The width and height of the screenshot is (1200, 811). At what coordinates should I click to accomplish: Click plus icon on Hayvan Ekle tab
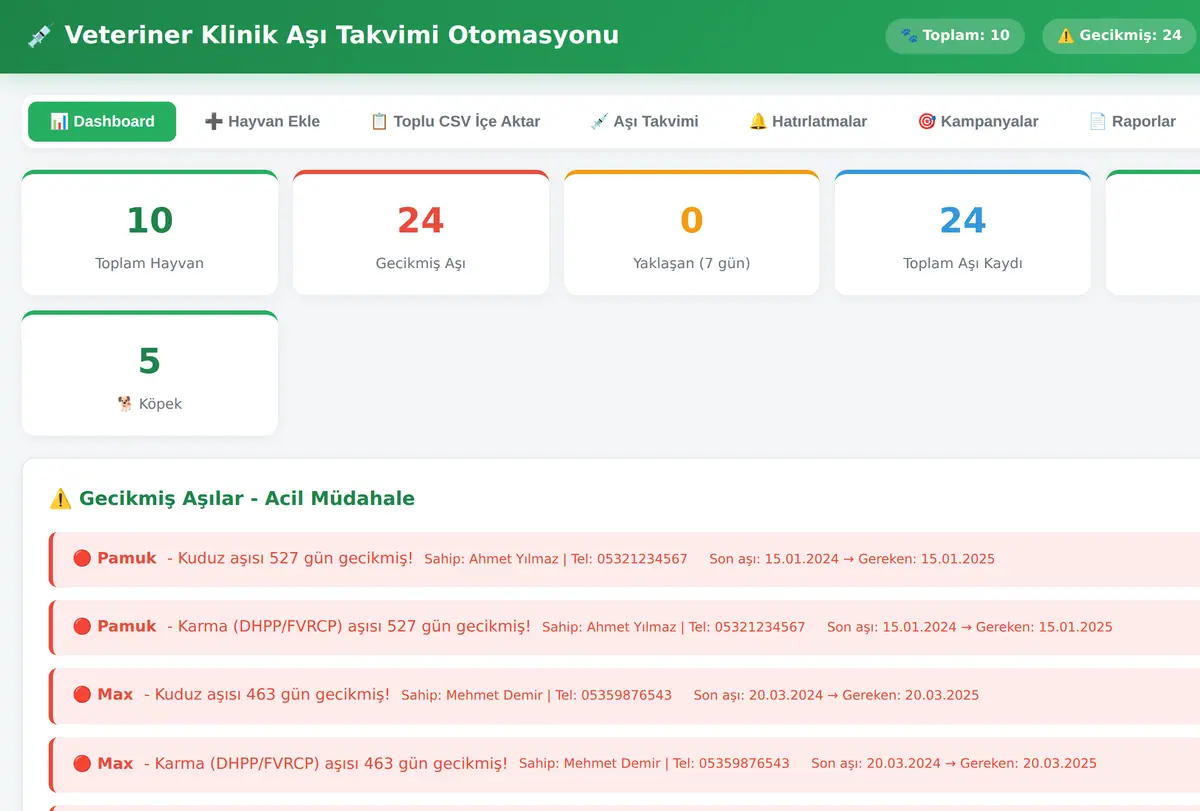coord(214,121)
